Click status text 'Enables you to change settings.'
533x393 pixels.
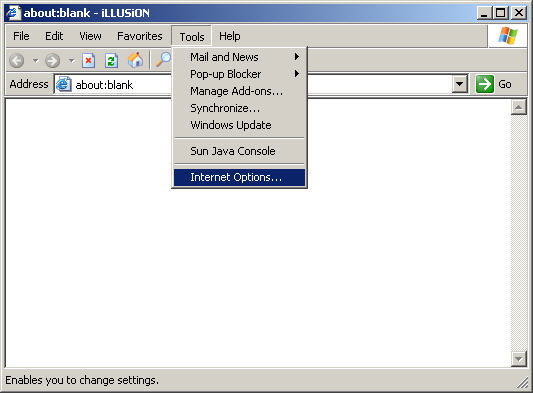pyautogui.click(x=82, y=380)
